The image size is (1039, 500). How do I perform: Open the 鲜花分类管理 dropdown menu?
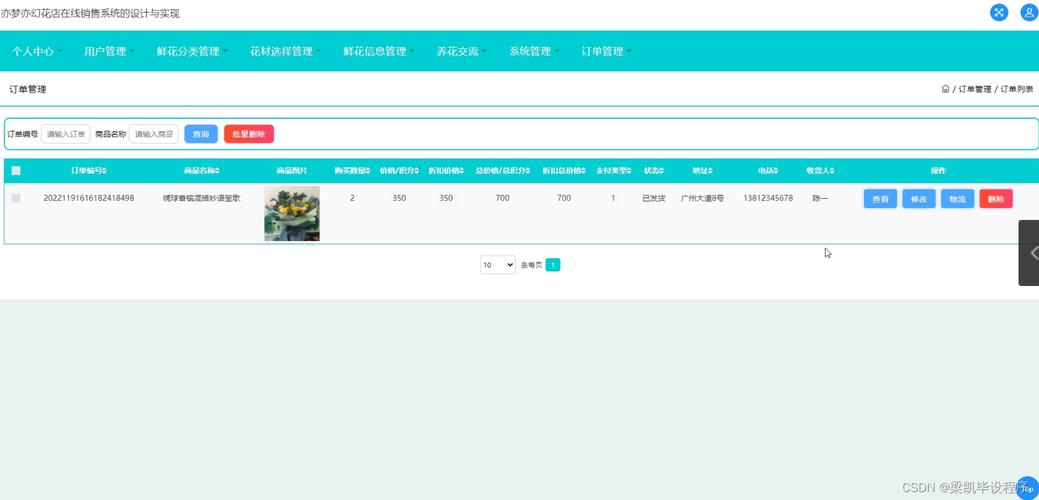pos(192,51)
